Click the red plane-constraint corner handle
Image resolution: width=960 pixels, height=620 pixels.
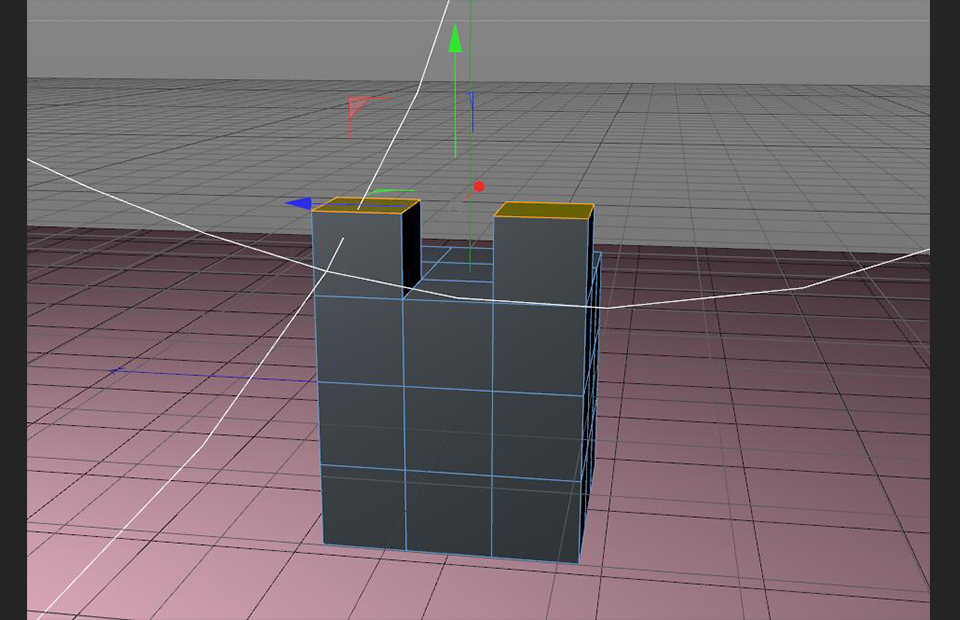pyautogui.click(x=356, y=106)
